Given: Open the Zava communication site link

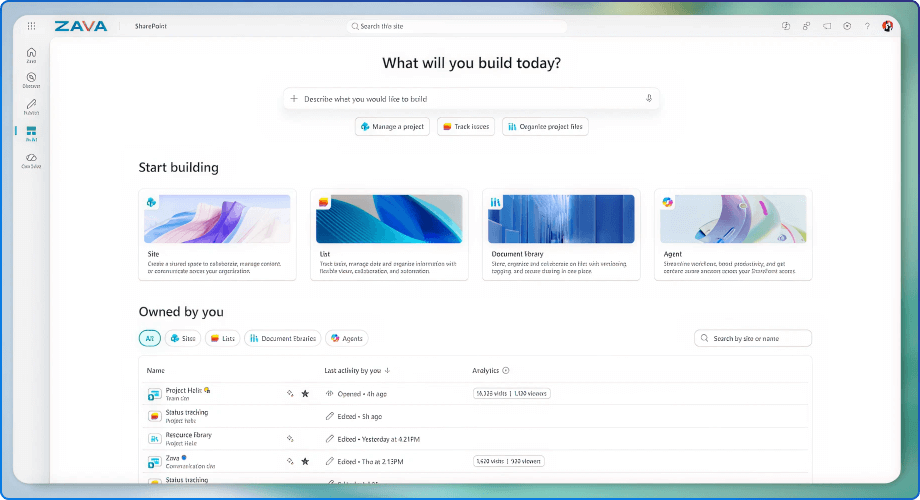Looking at the screenshot, I should point(172,458).
